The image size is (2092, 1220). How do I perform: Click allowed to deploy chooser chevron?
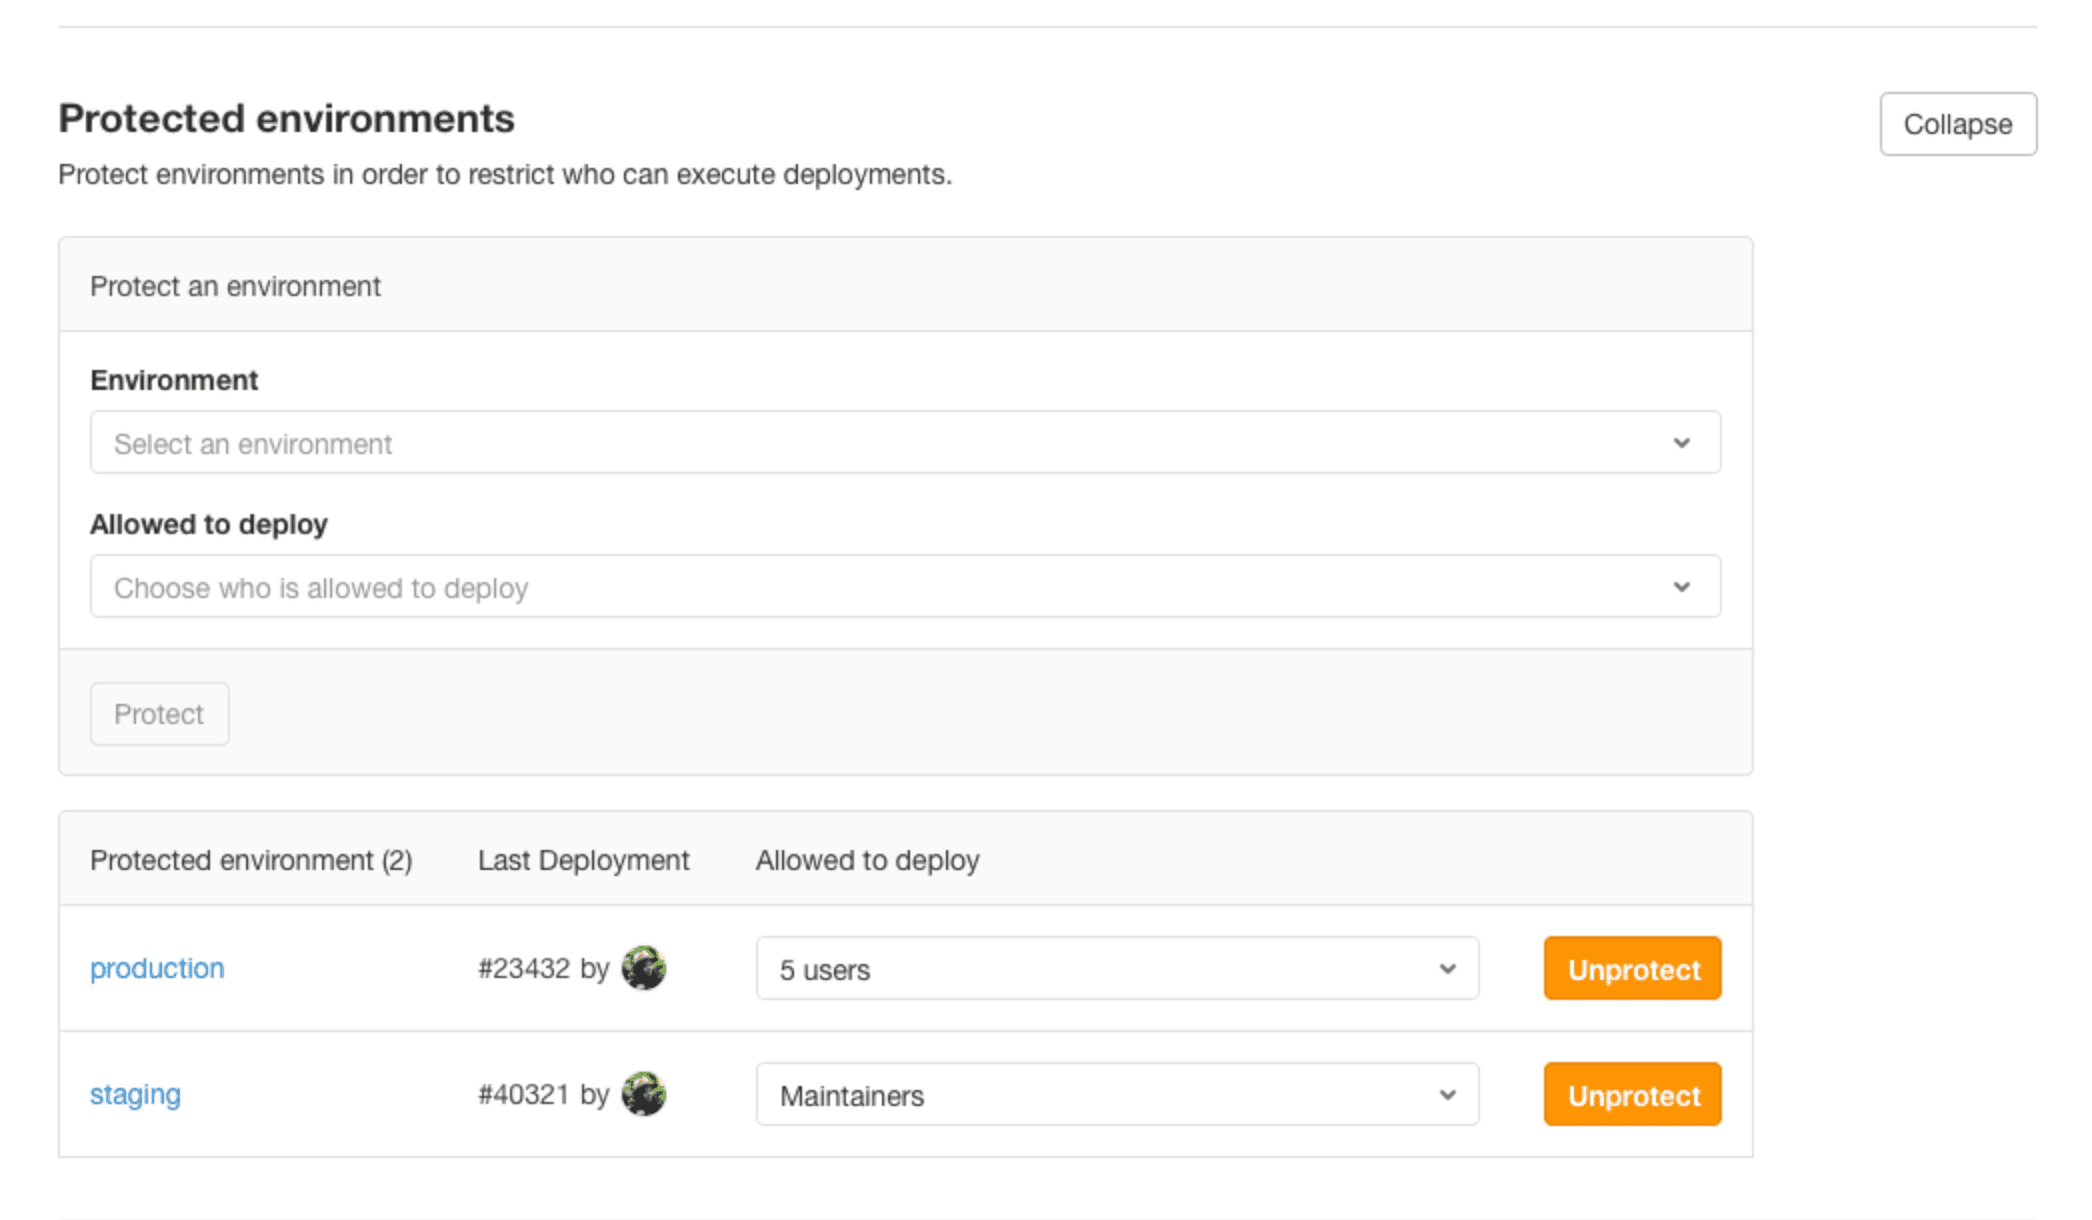pyautogui.click(x=1681, y=587)
